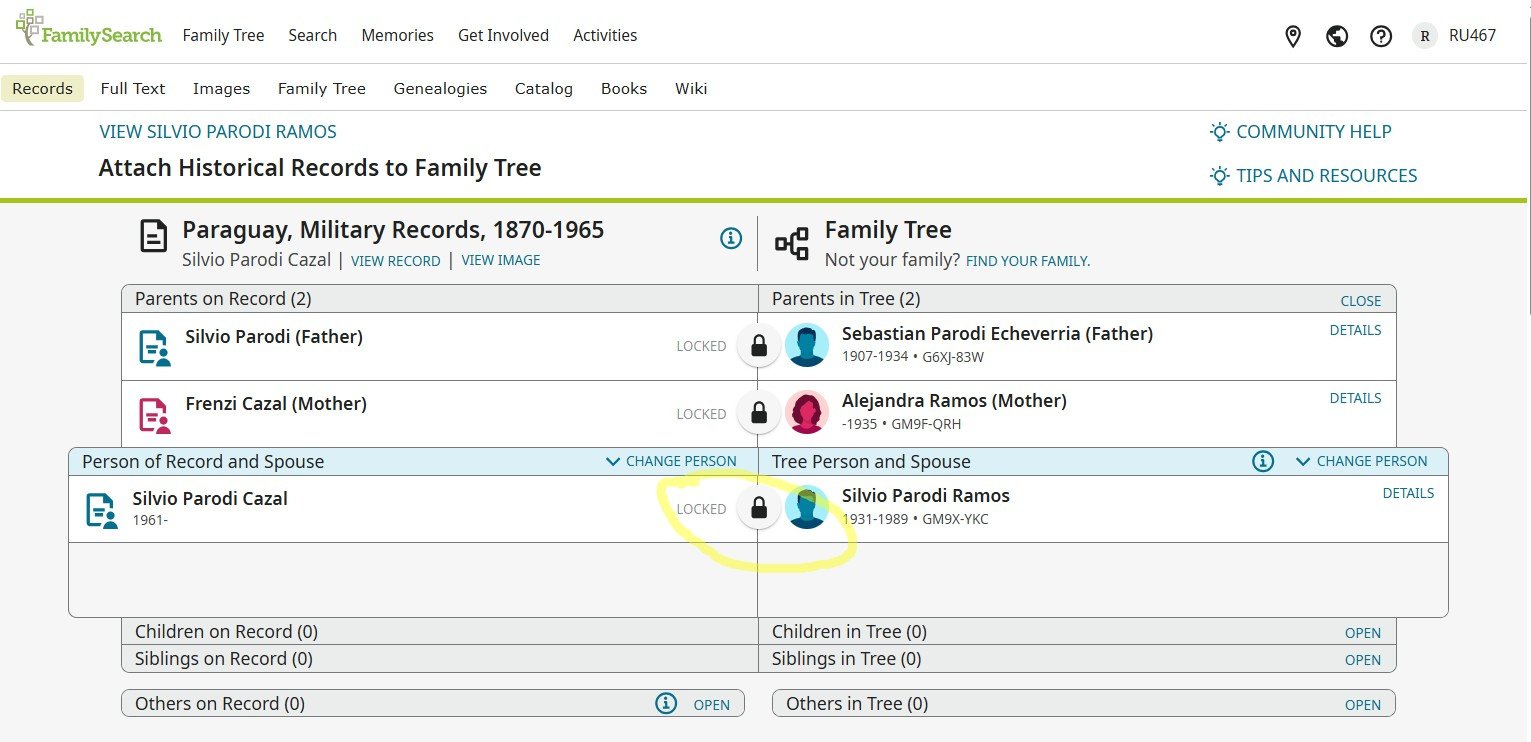Open the Memories menu
This screenshot has width=1531, height=742.
[397, 35]
